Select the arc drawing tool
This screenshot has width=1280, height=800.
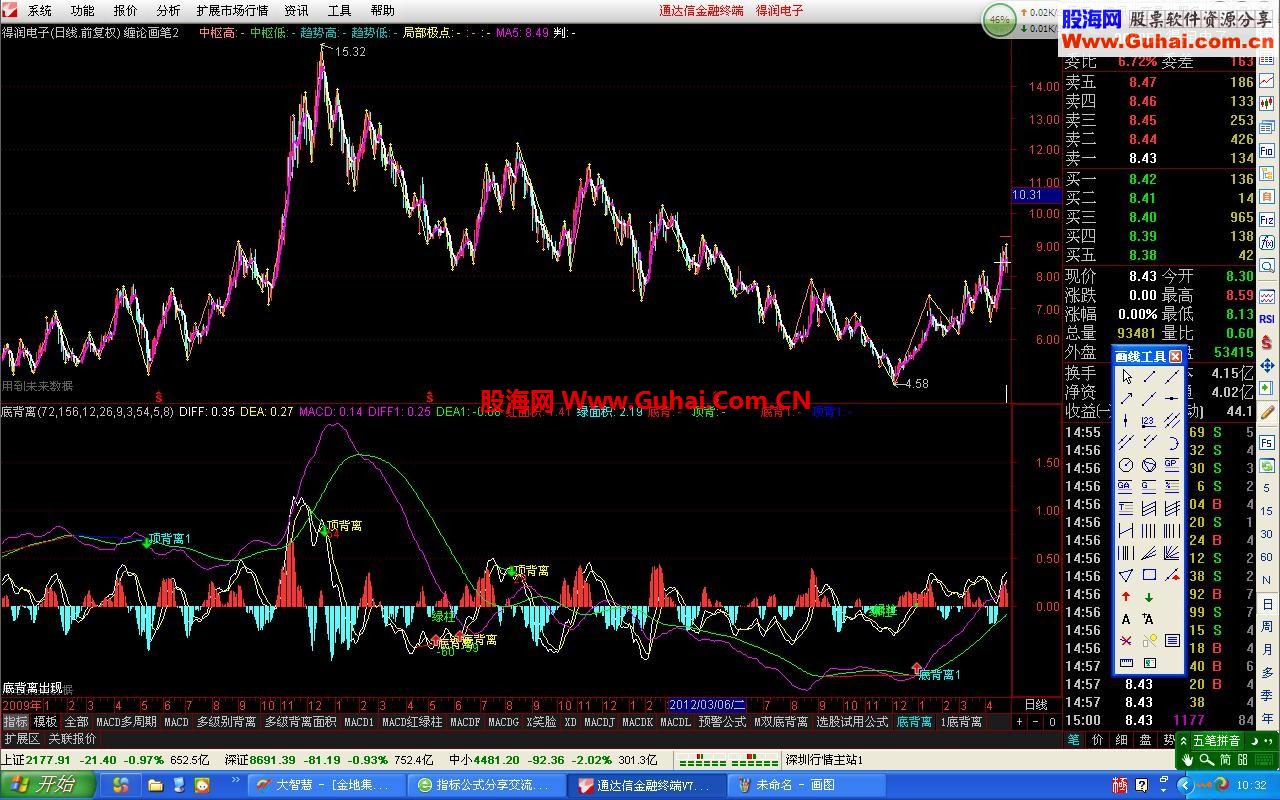coord(1172,443)
